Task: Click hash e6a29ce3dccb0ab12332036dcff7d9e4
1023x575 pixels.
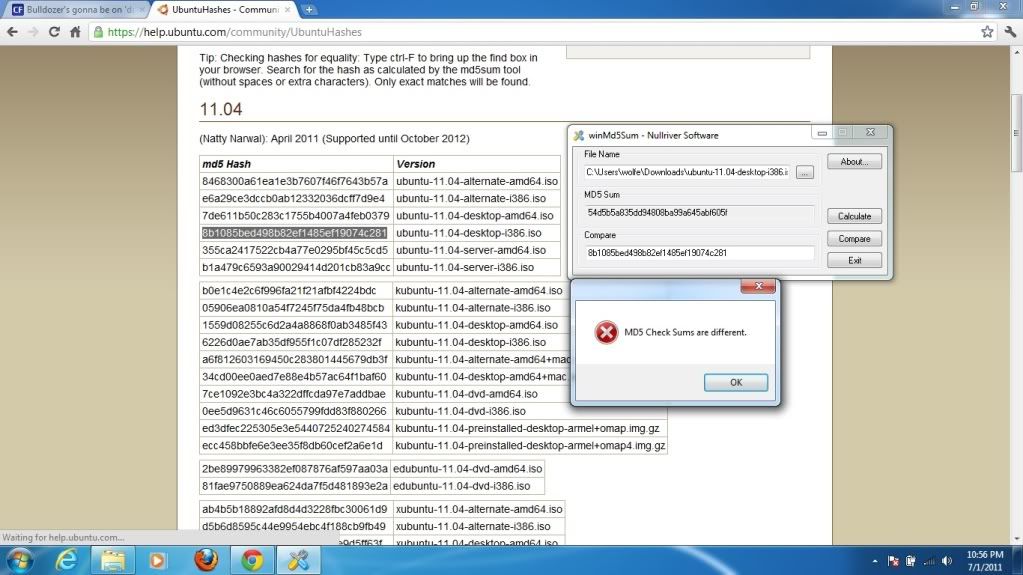Action: tap(294, 198)
